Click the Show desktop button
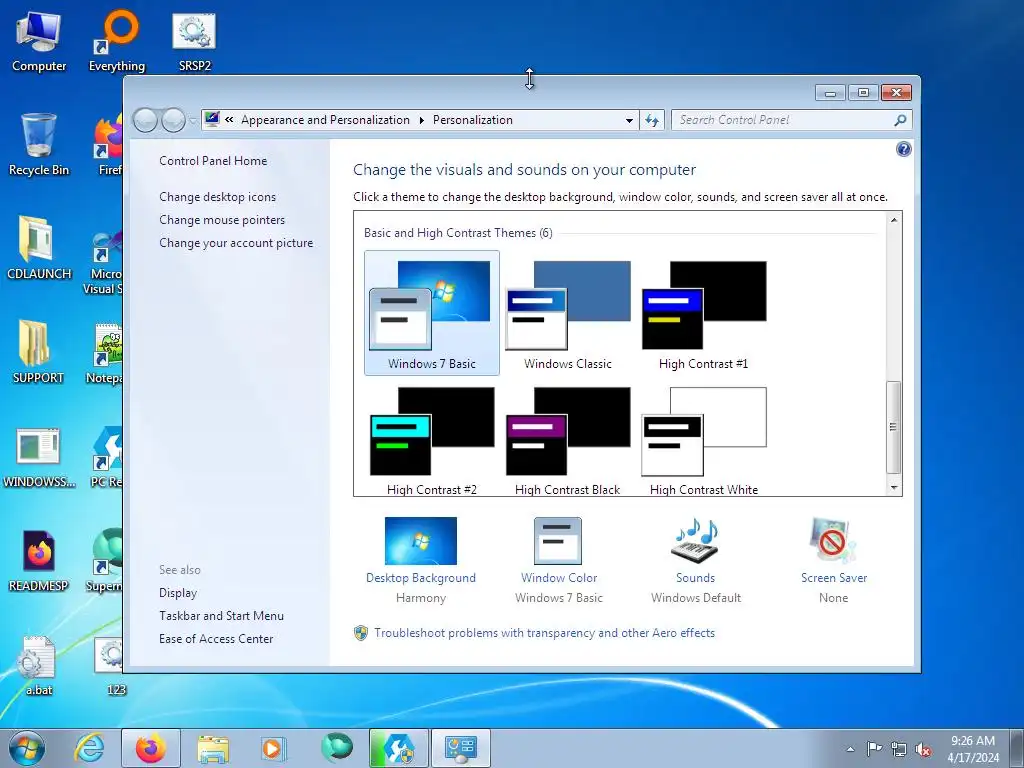 coord(1017,749)
